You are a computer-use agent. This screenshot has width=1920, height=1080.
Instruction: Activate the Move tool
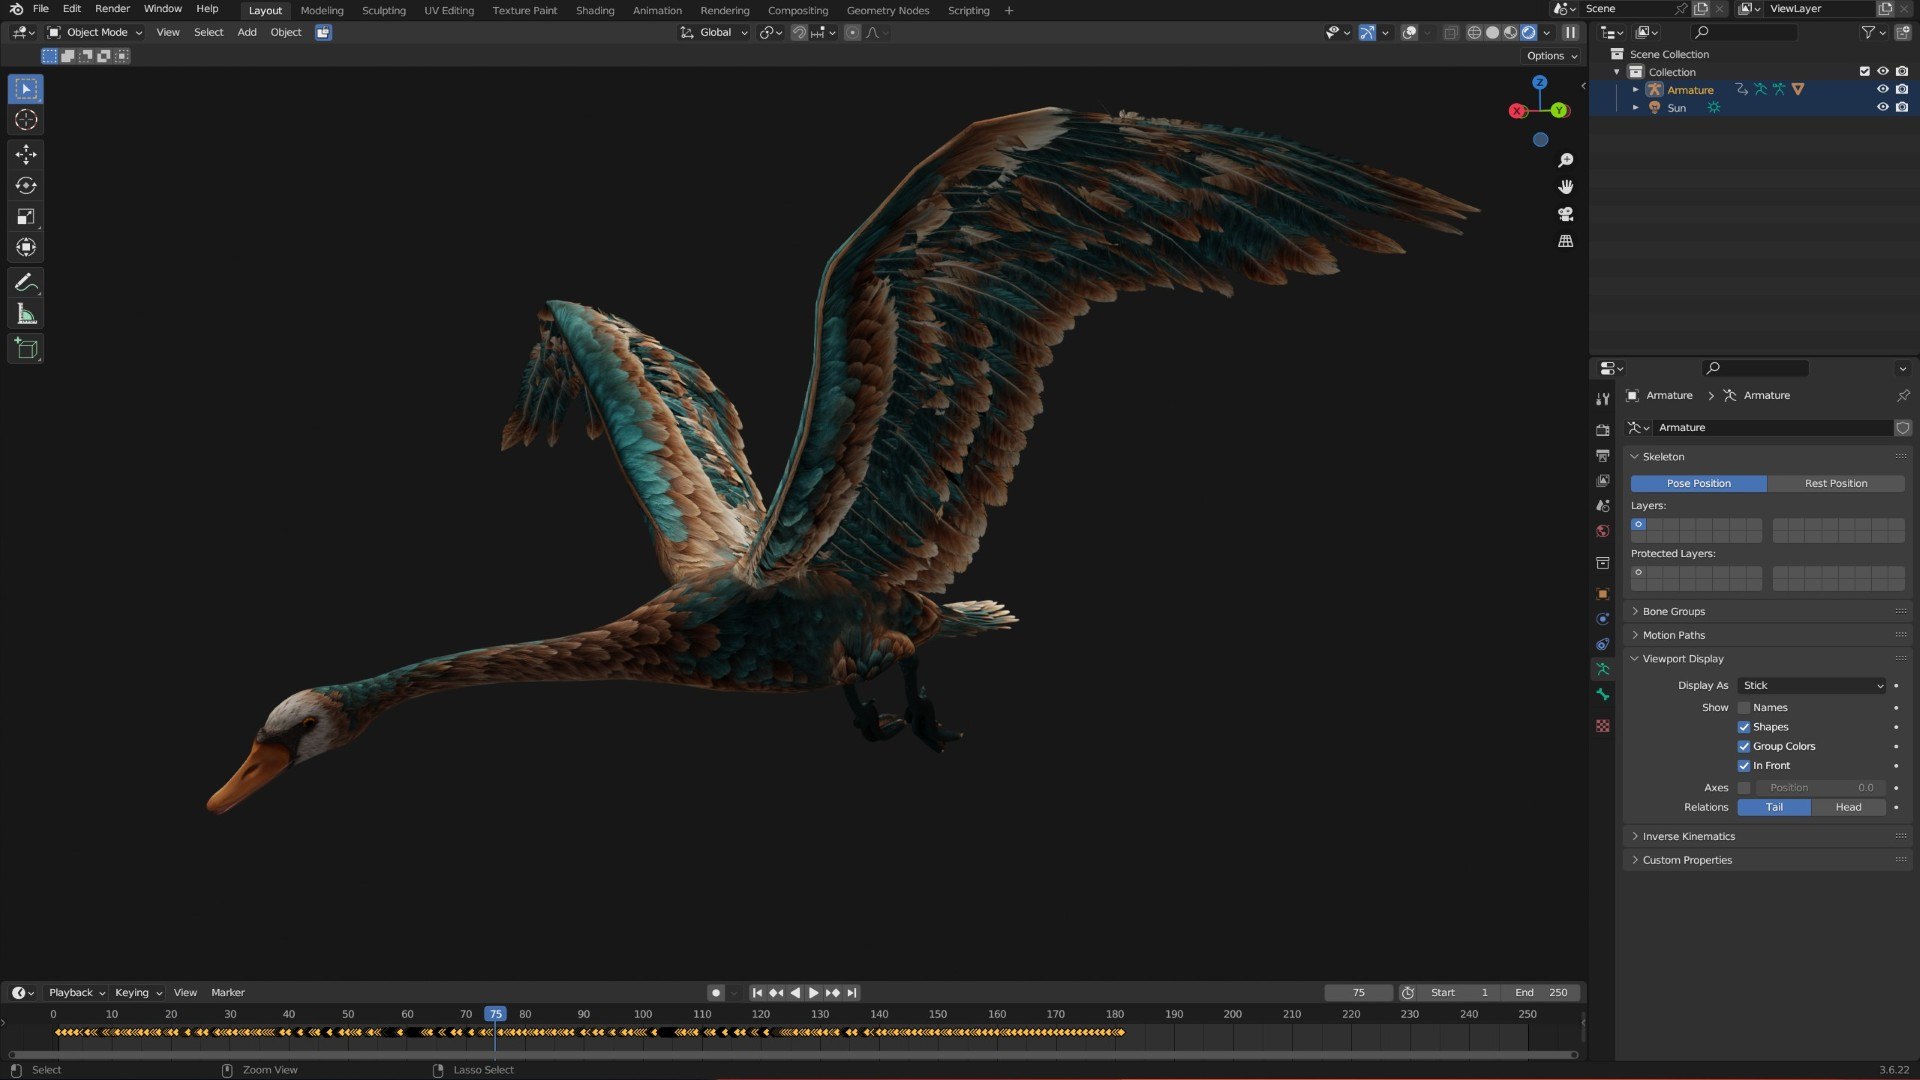tap(26, 154)
